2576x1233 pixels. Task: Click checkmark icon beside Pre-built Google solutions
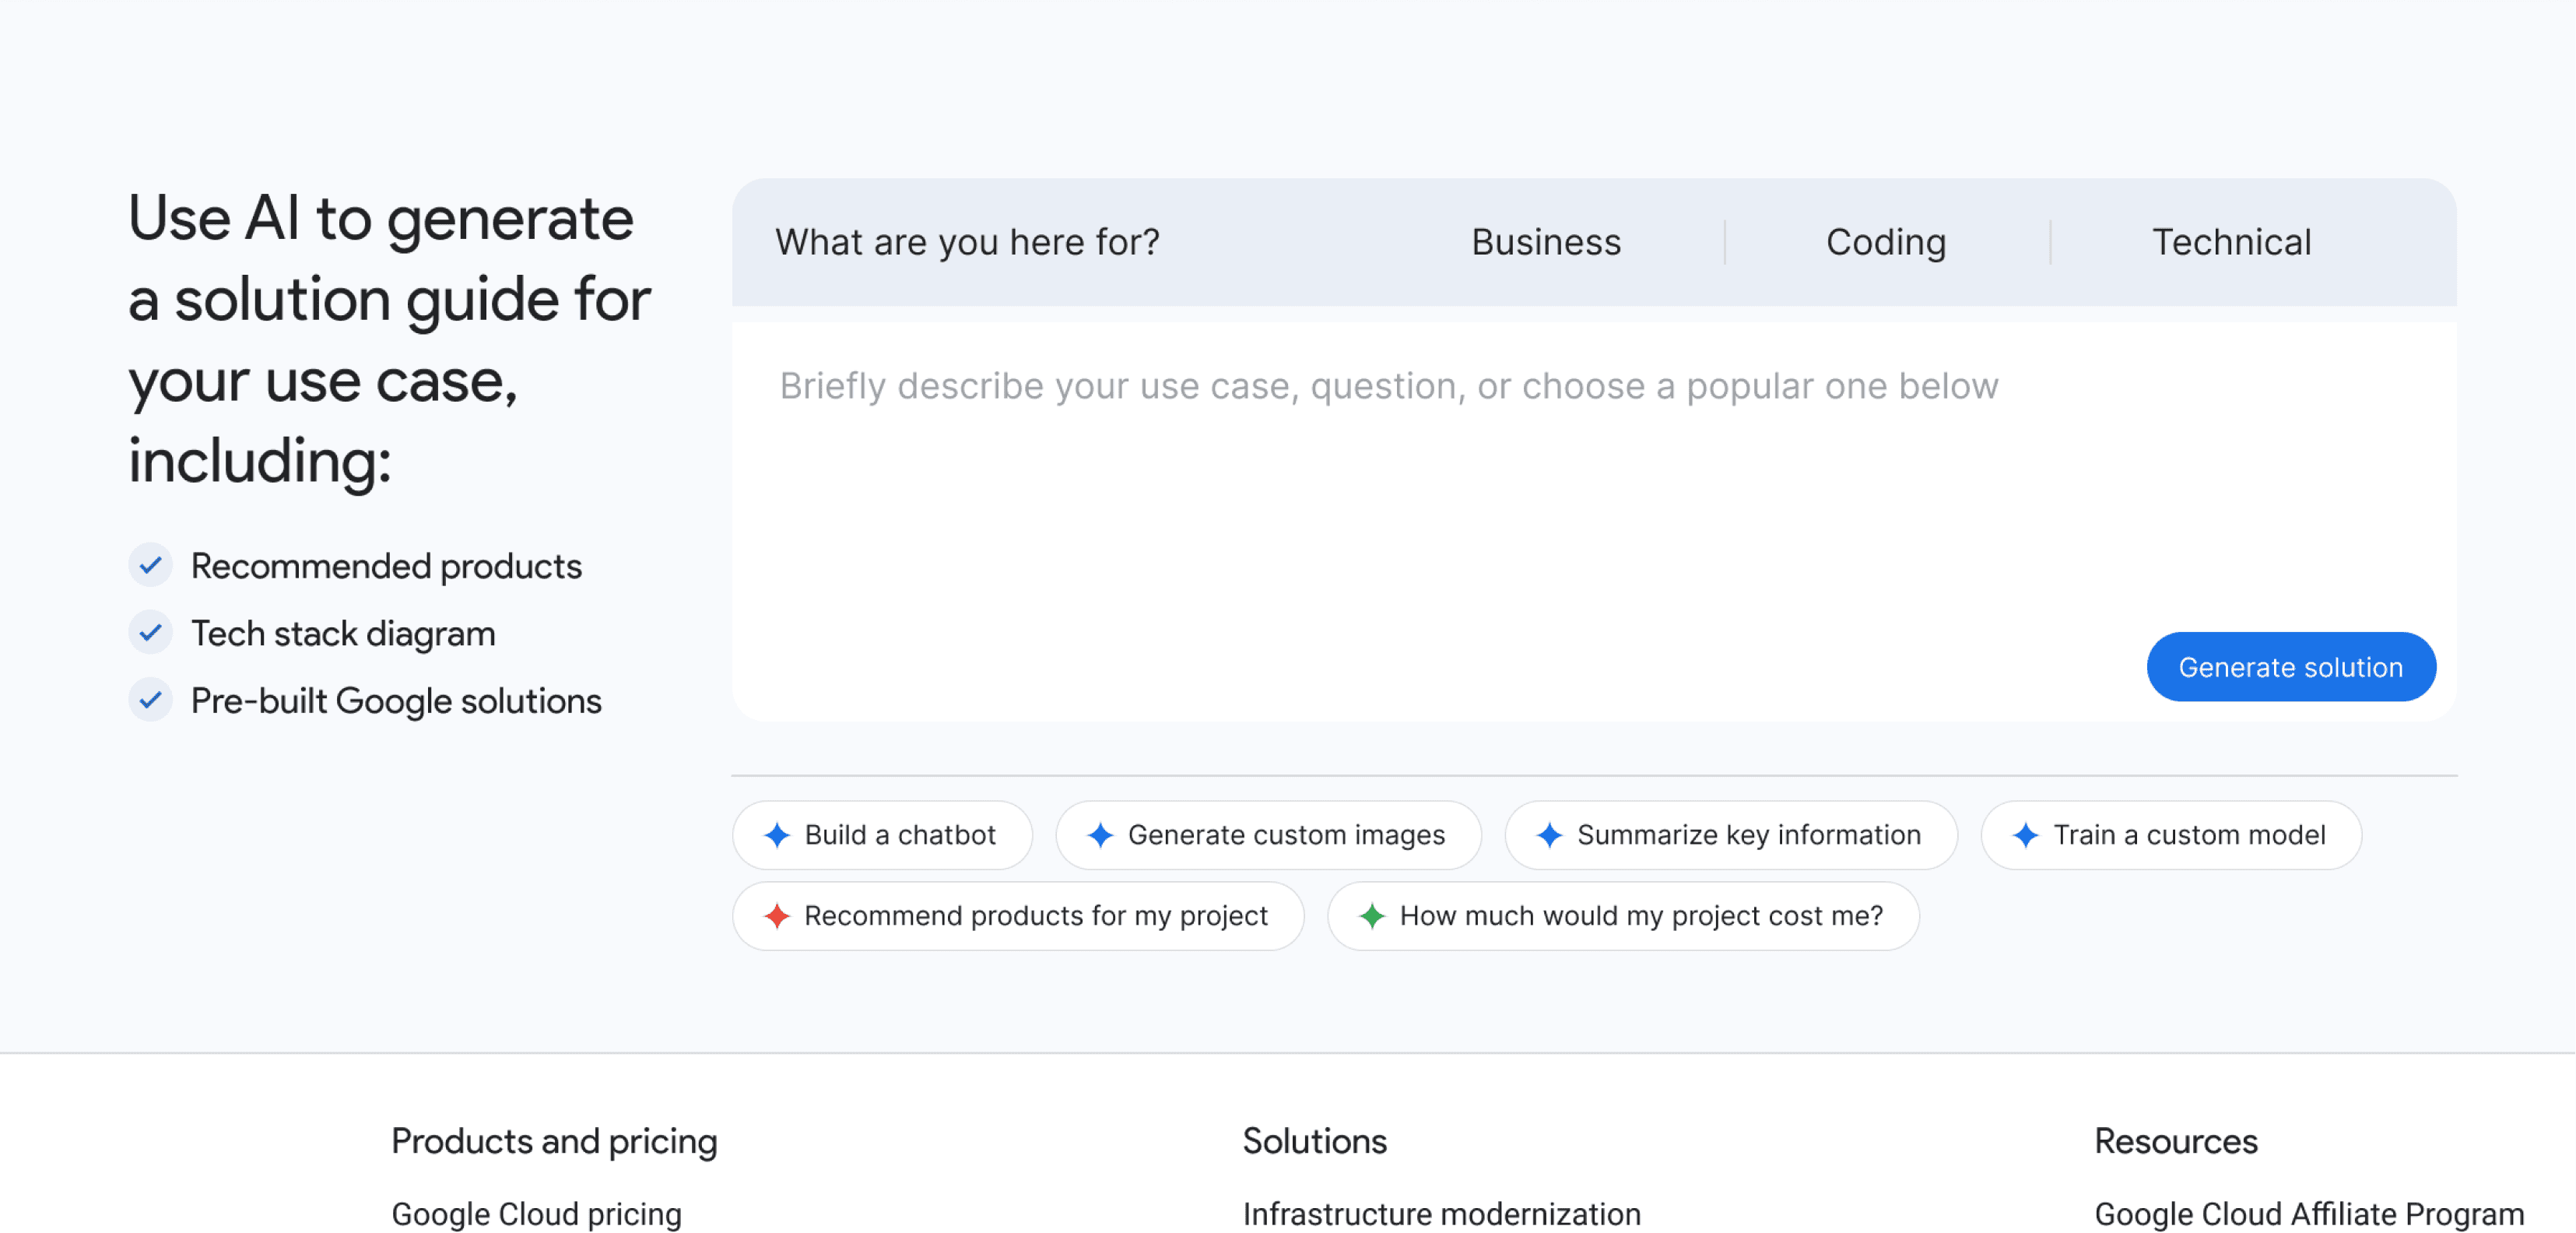[151, 700]
